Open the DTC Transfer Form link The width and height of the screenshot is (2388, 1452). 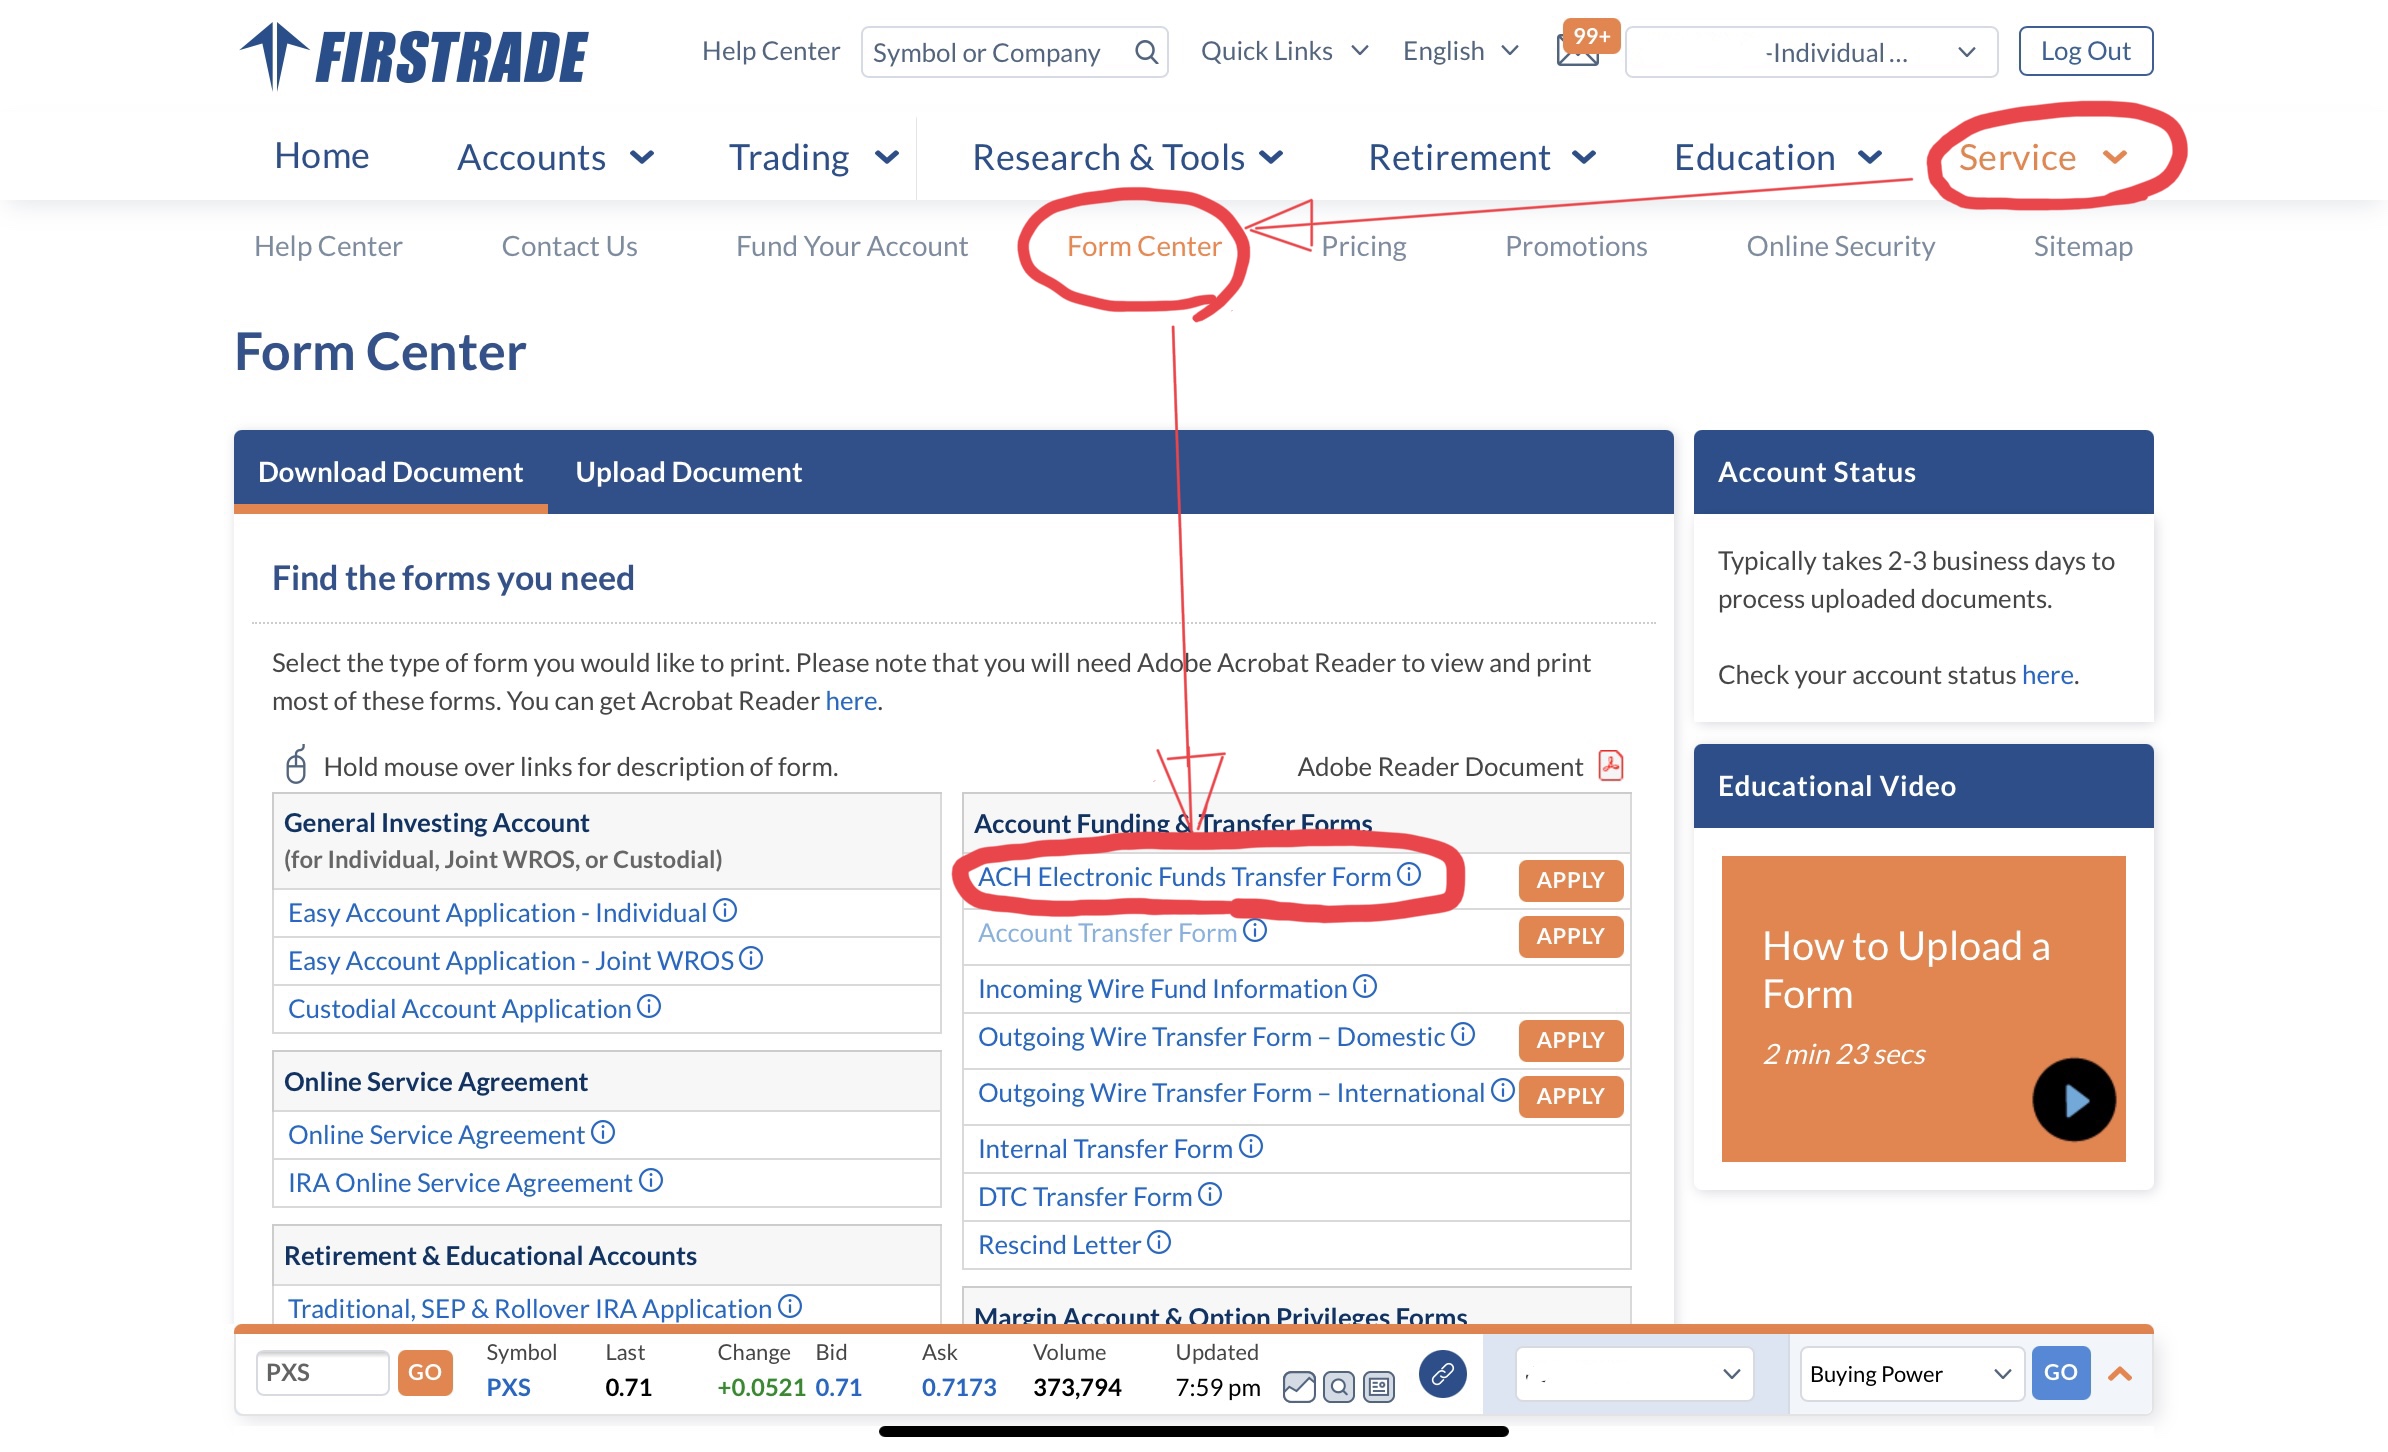point(1085,1196)
